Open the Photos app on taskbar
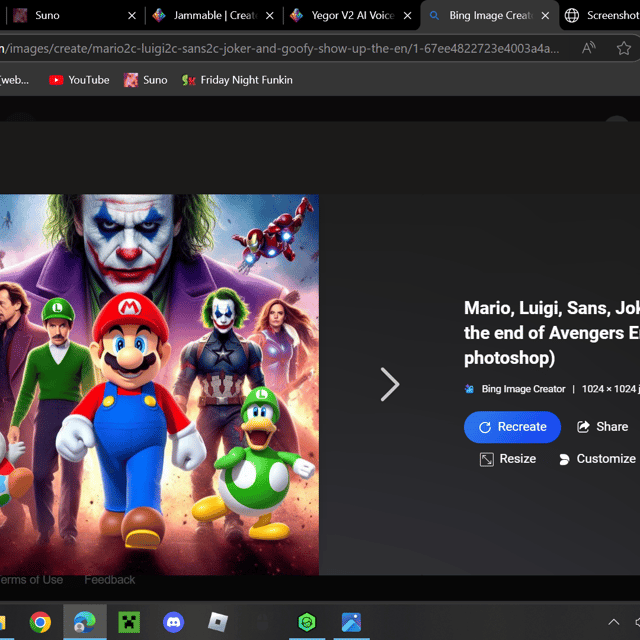Image resolution: width=640 pixels, height=640 pixels. (351, 622)
